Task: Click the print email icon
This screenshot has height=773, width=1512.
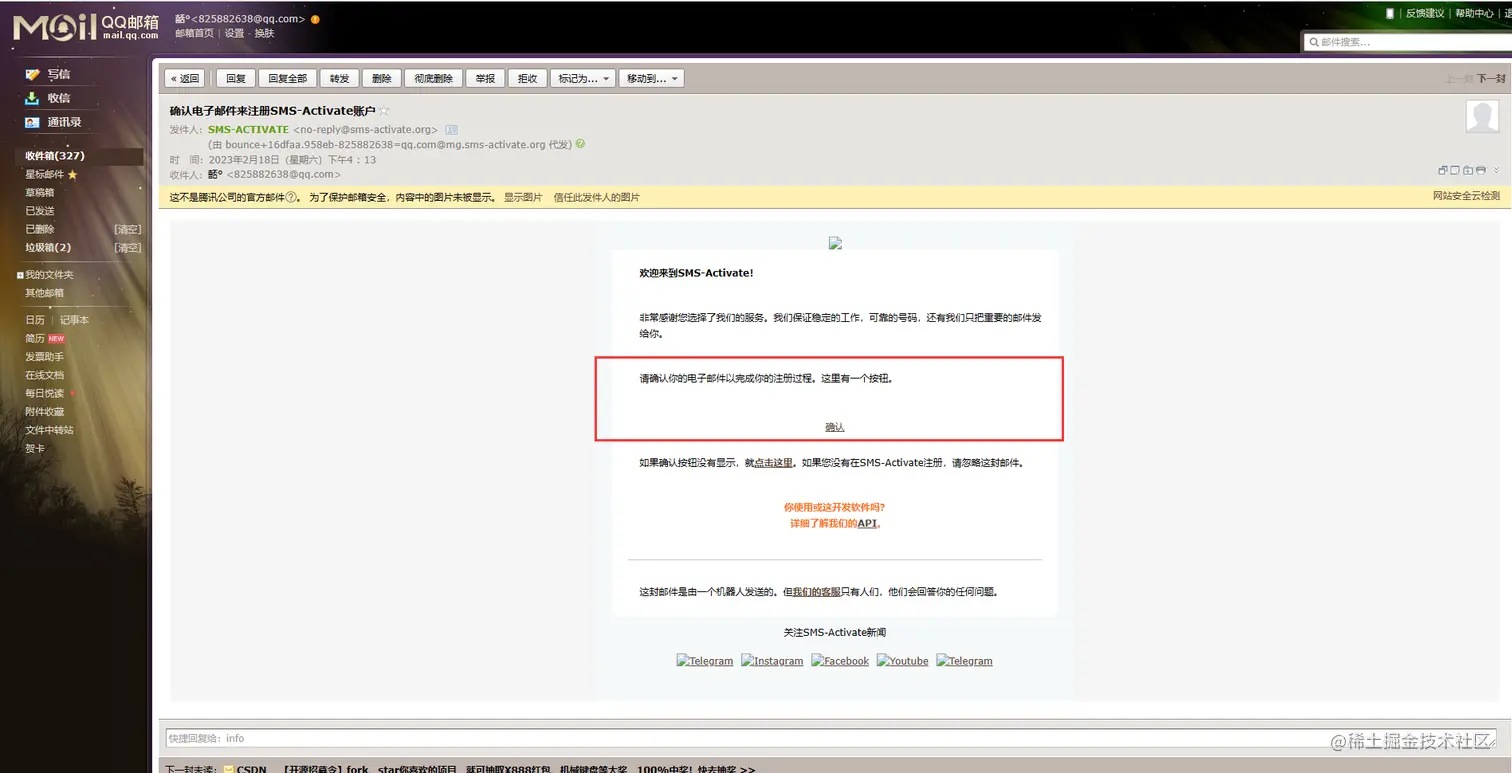Action: tap(1481, 171)
